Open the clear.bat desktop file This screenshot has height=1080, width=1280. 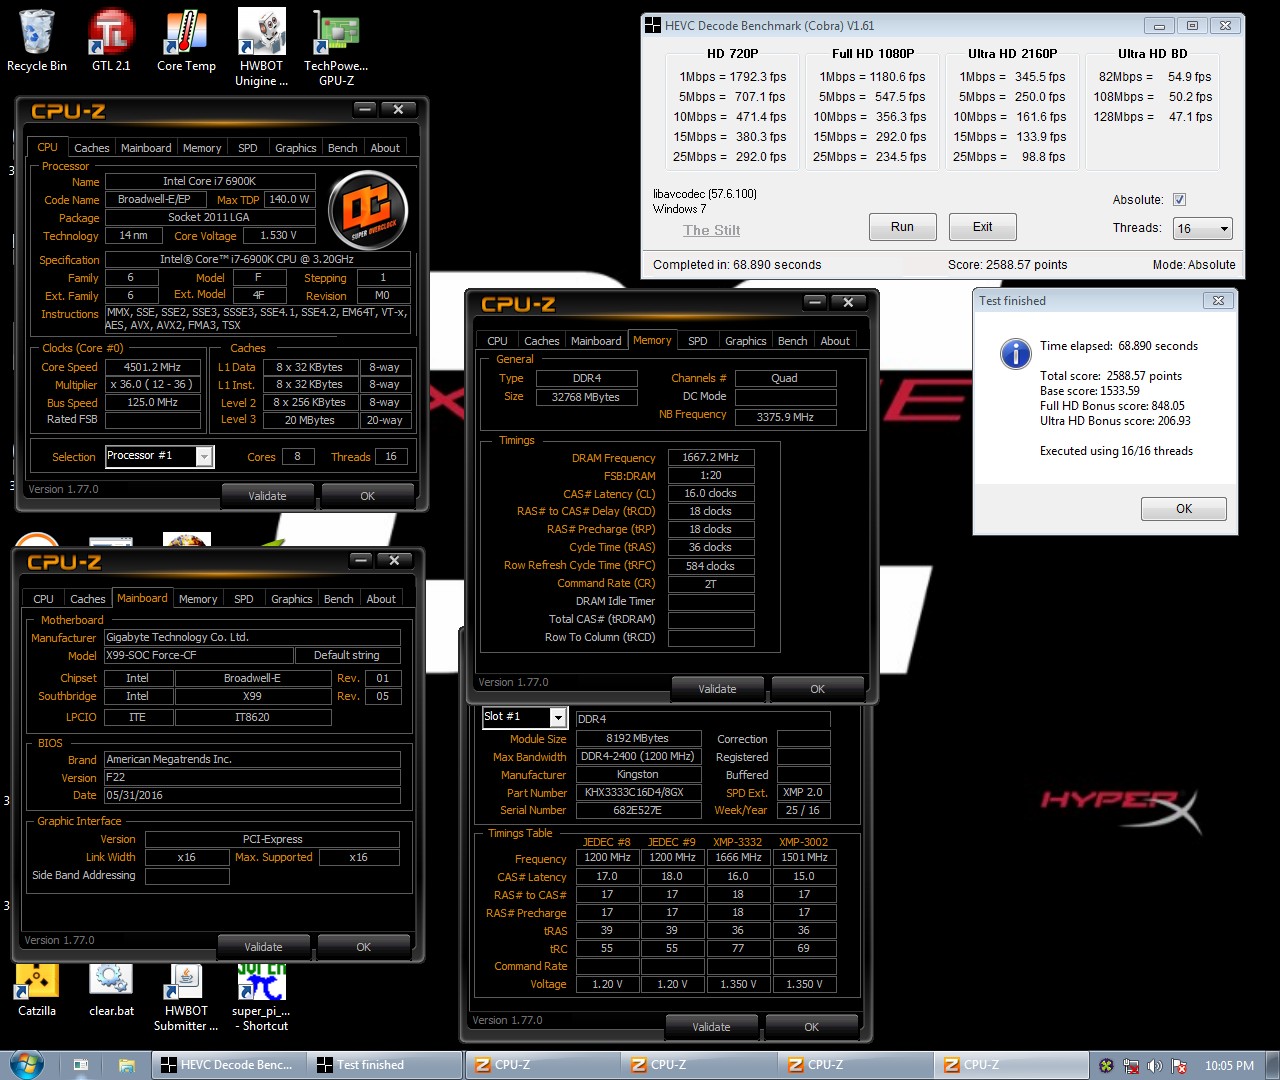coord(111,992)
